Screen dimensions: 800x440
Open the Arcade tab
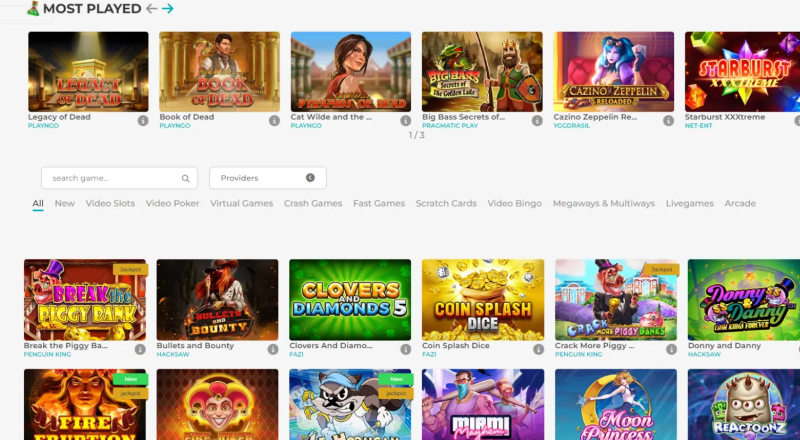740,203
